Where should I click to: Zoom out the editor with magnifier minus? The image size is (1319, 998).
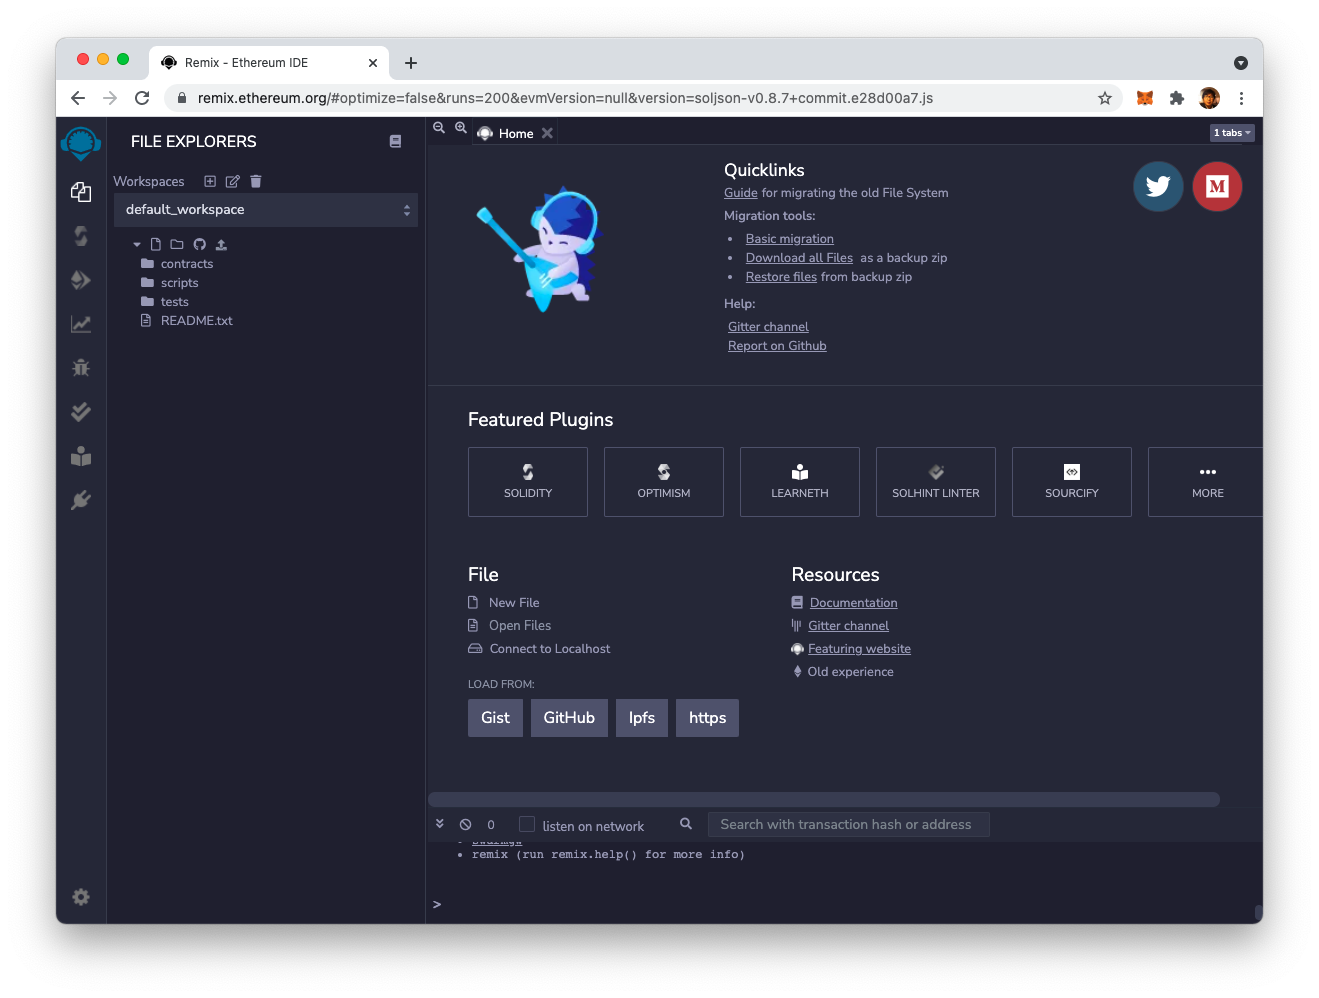click(x=439, y=128)
